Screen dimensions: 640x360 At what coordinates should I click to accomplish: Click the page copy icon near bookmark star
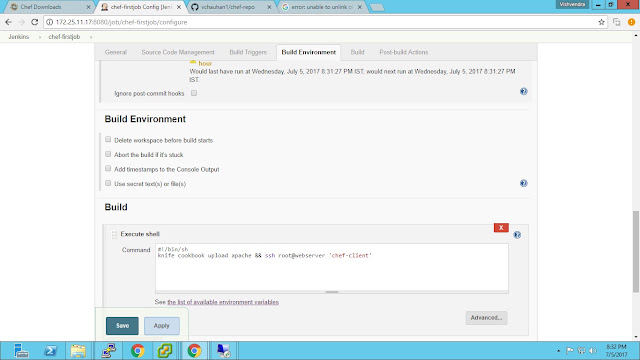pos(616,22)
